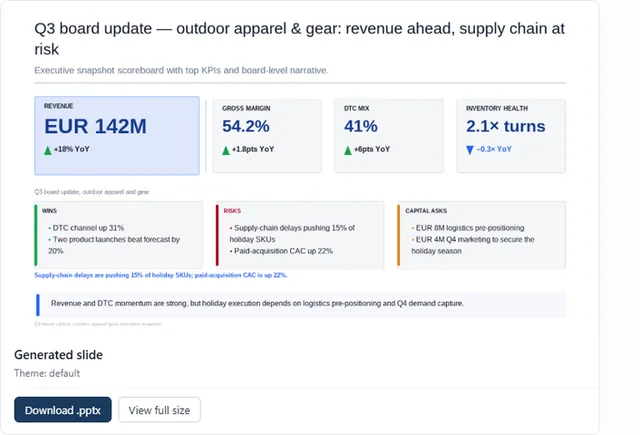Click the 'Theme: default' label
Image resolution: width=640 pixels, height=435 pixels.
47,373
